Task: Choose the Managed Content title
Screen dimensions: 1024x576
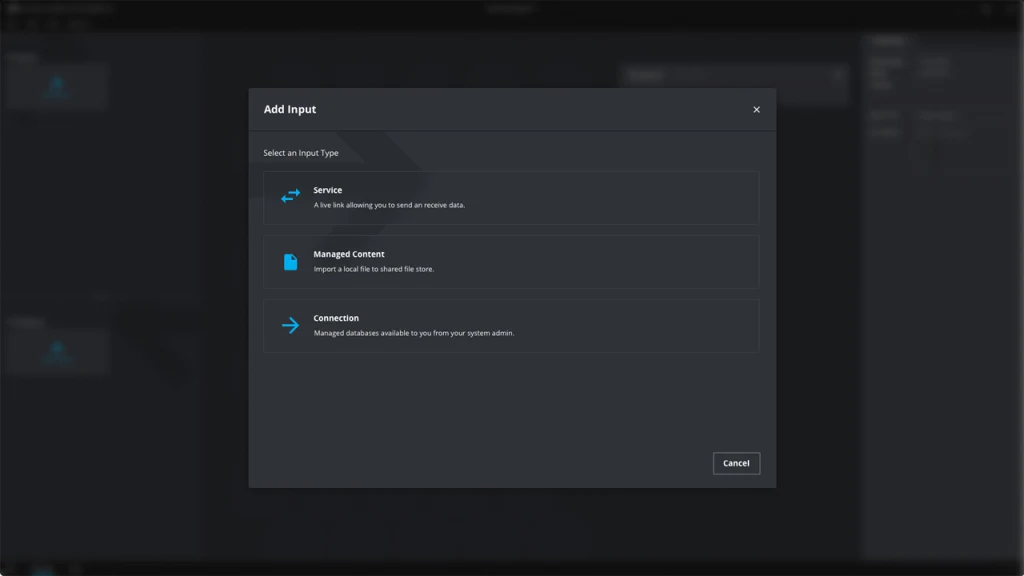Action: (348, 254)
